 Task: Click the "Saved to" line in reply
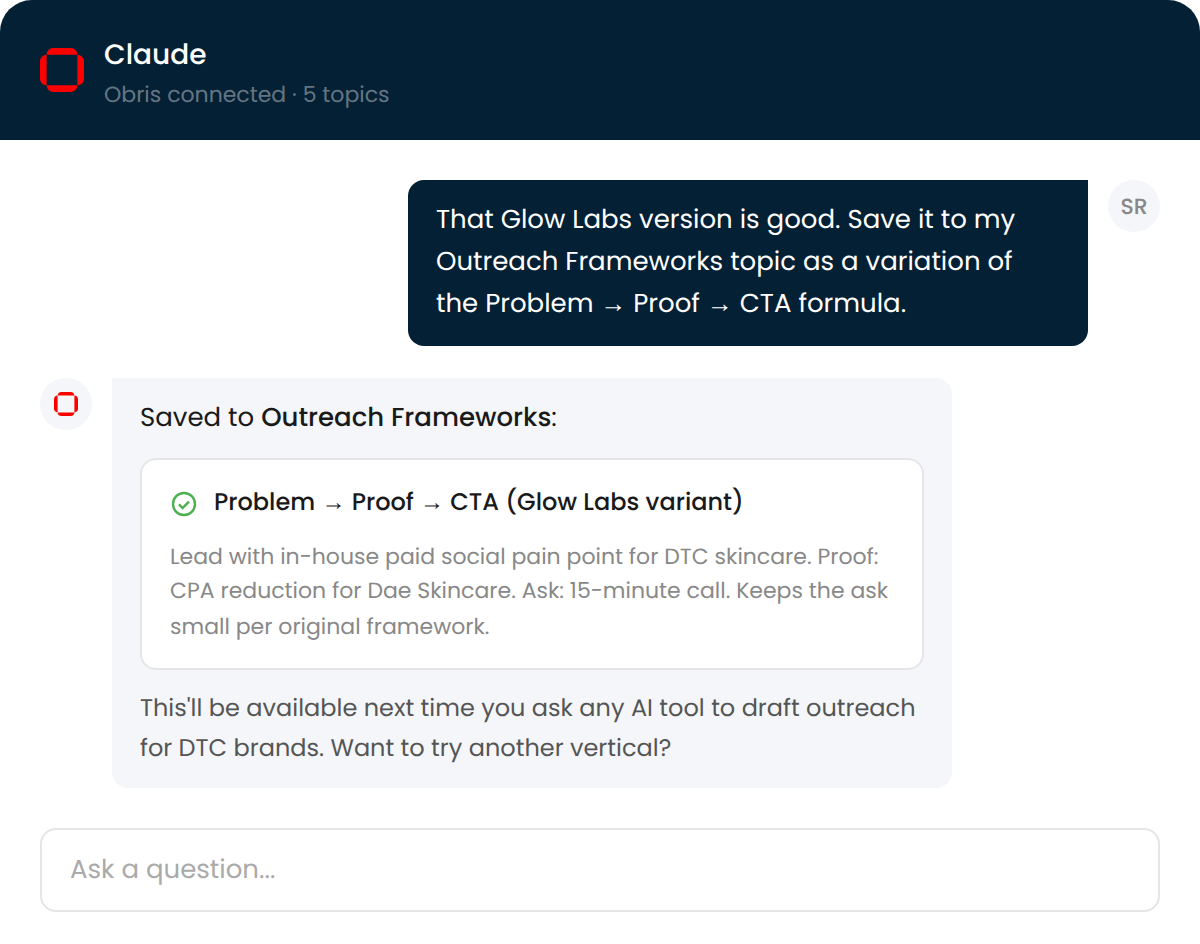coord(198,417)
